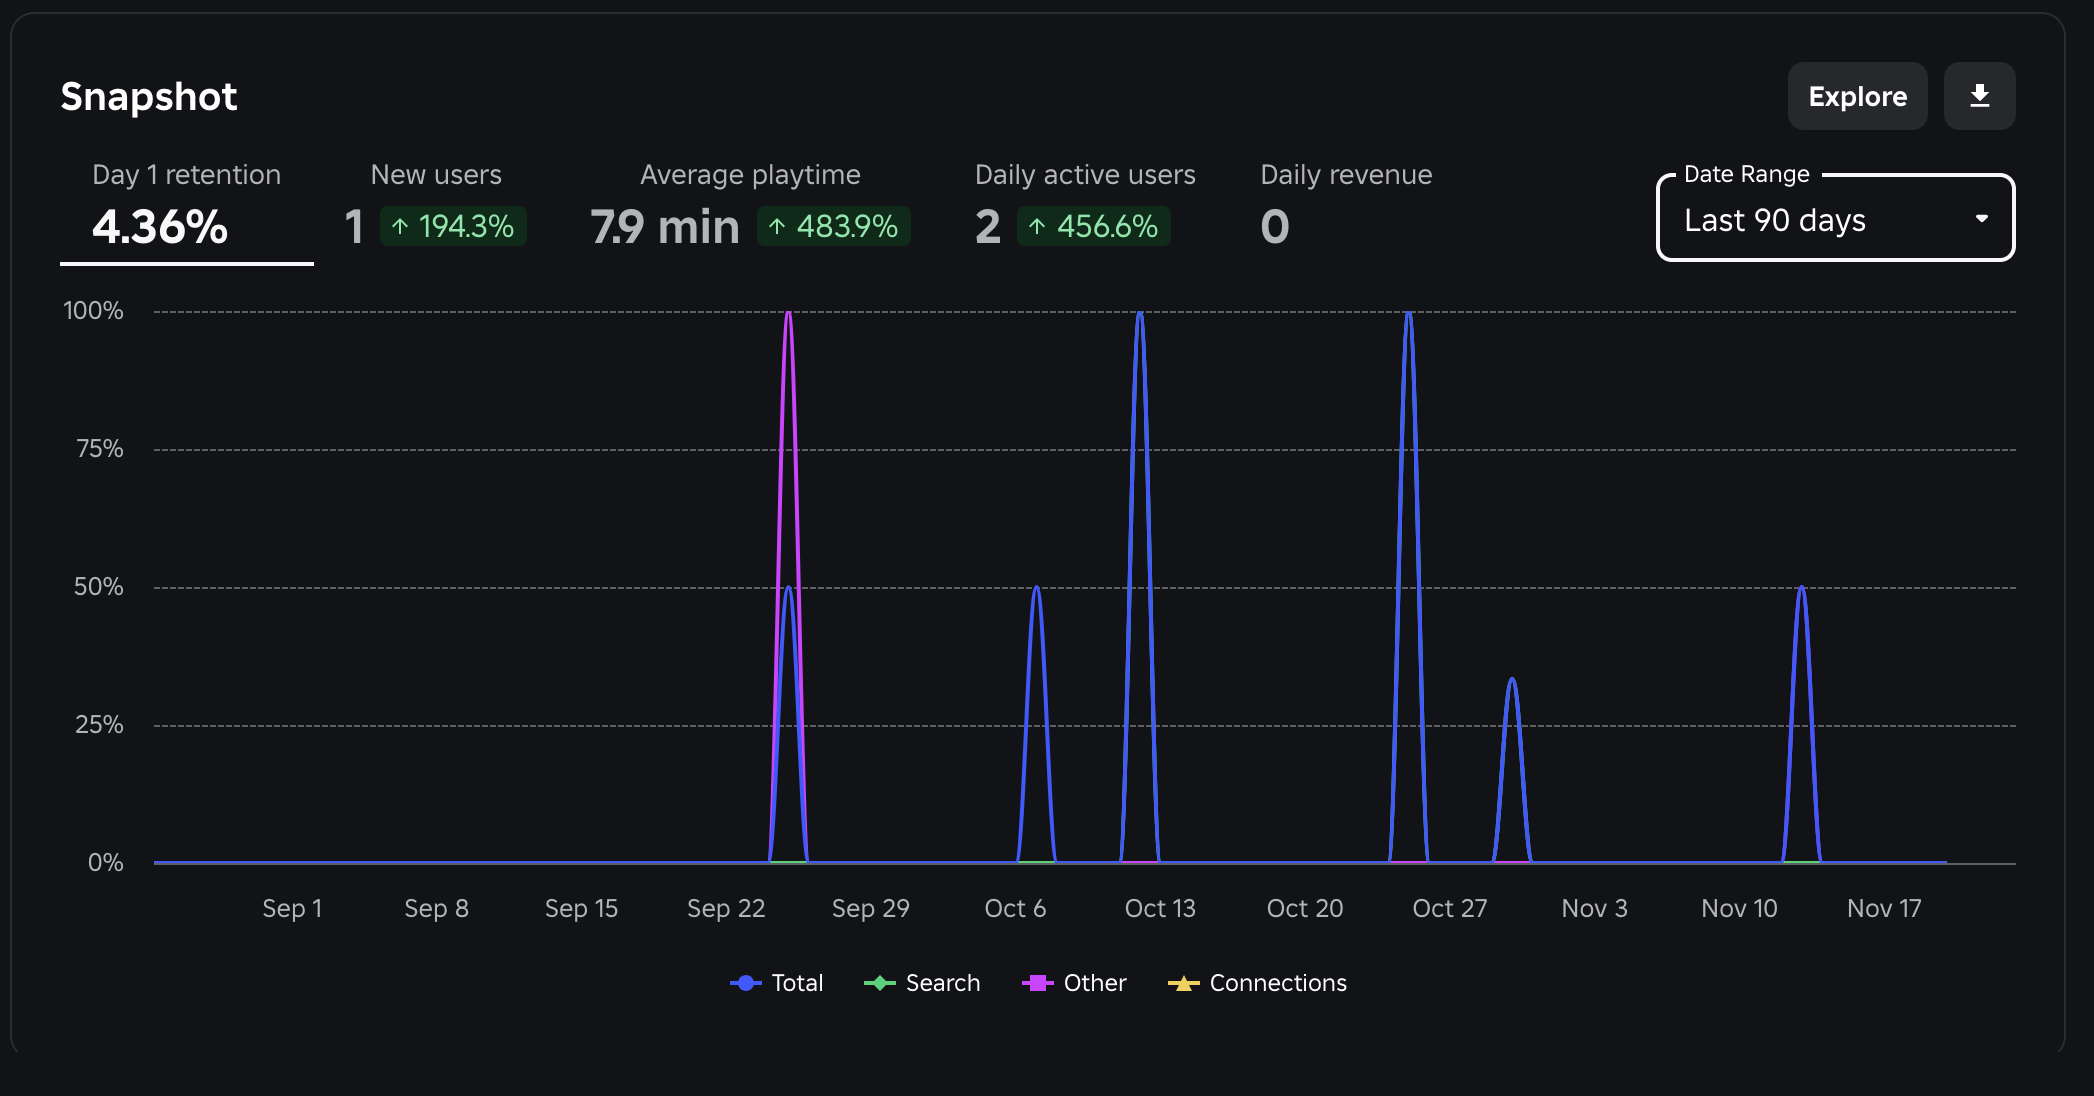Toggle the Search series in legend
Viewport: 2094px width, 1096px height.
942,983
